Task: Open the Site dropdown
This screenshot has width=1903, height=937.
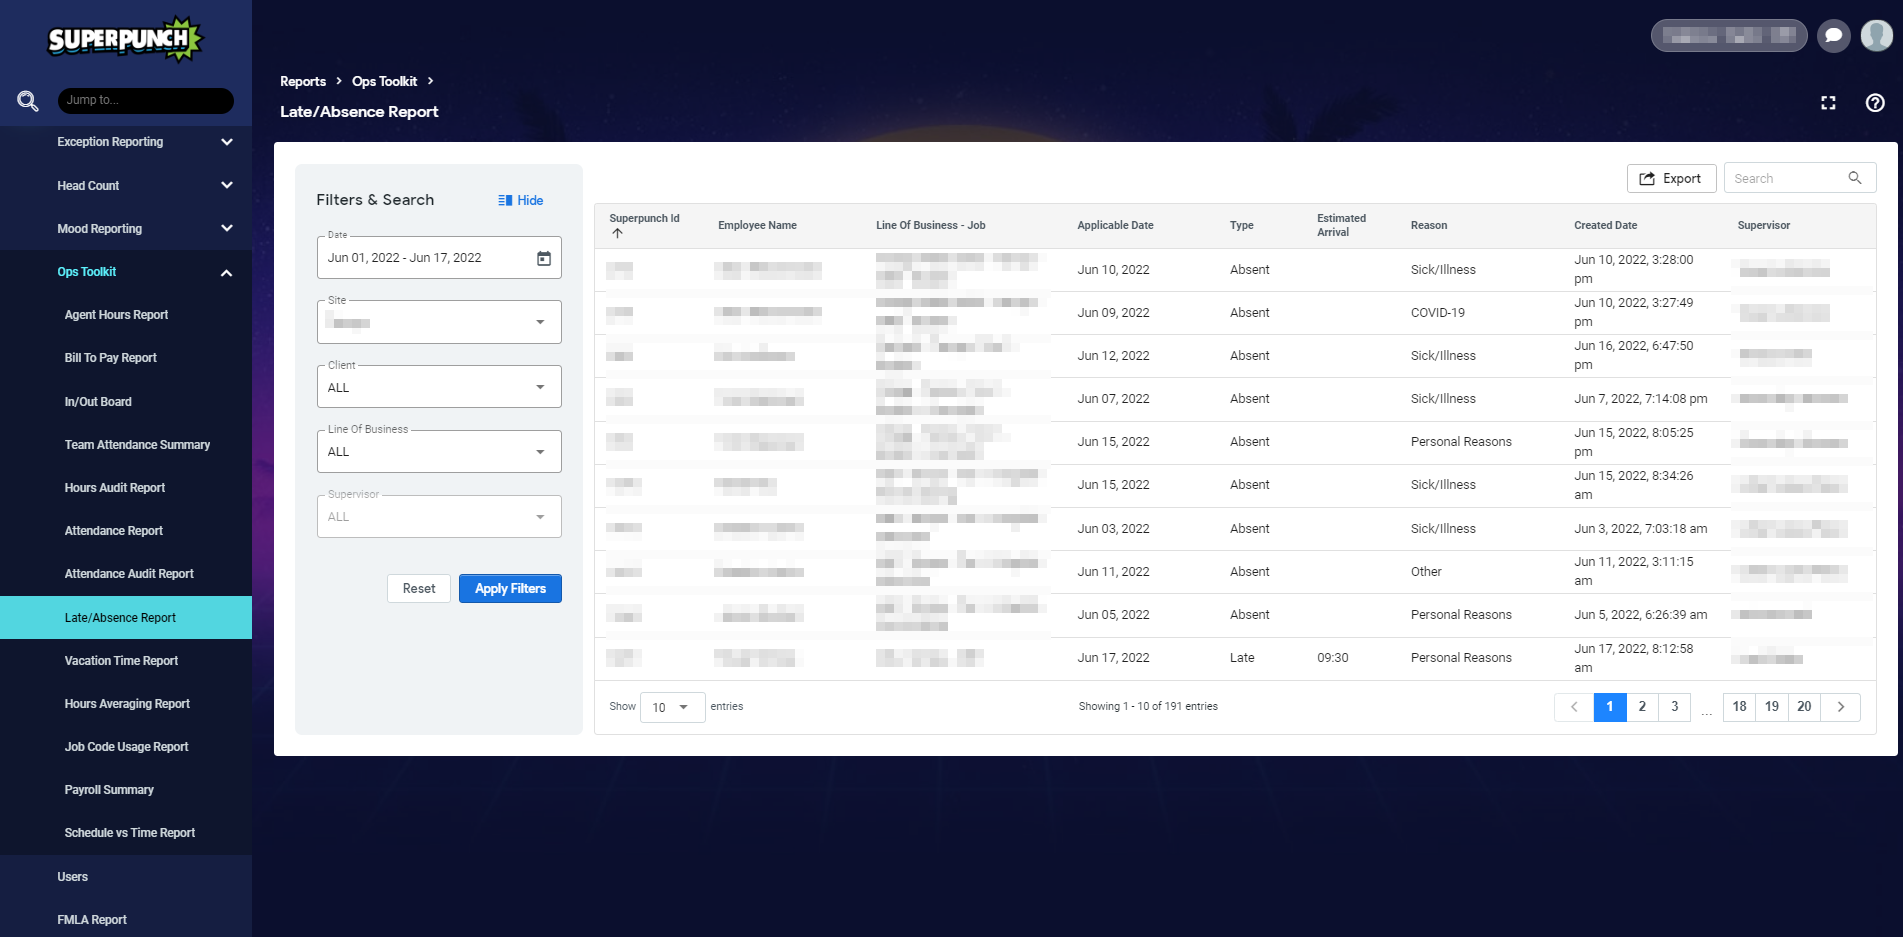Action: [x=439, y=322]
